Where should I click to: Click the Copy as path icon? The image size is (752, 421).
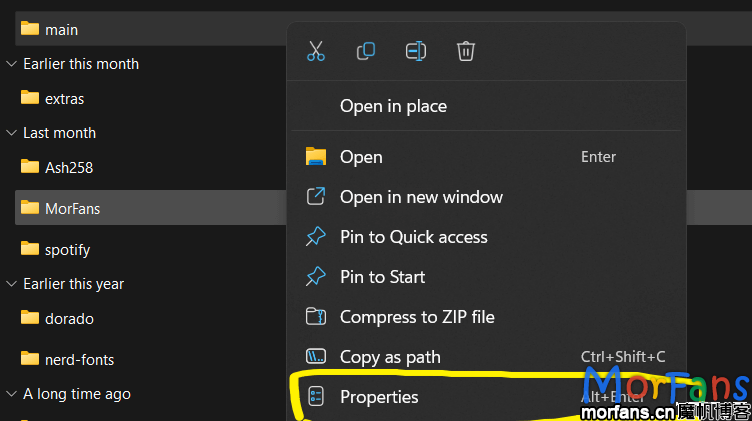[x=316, y=357]
